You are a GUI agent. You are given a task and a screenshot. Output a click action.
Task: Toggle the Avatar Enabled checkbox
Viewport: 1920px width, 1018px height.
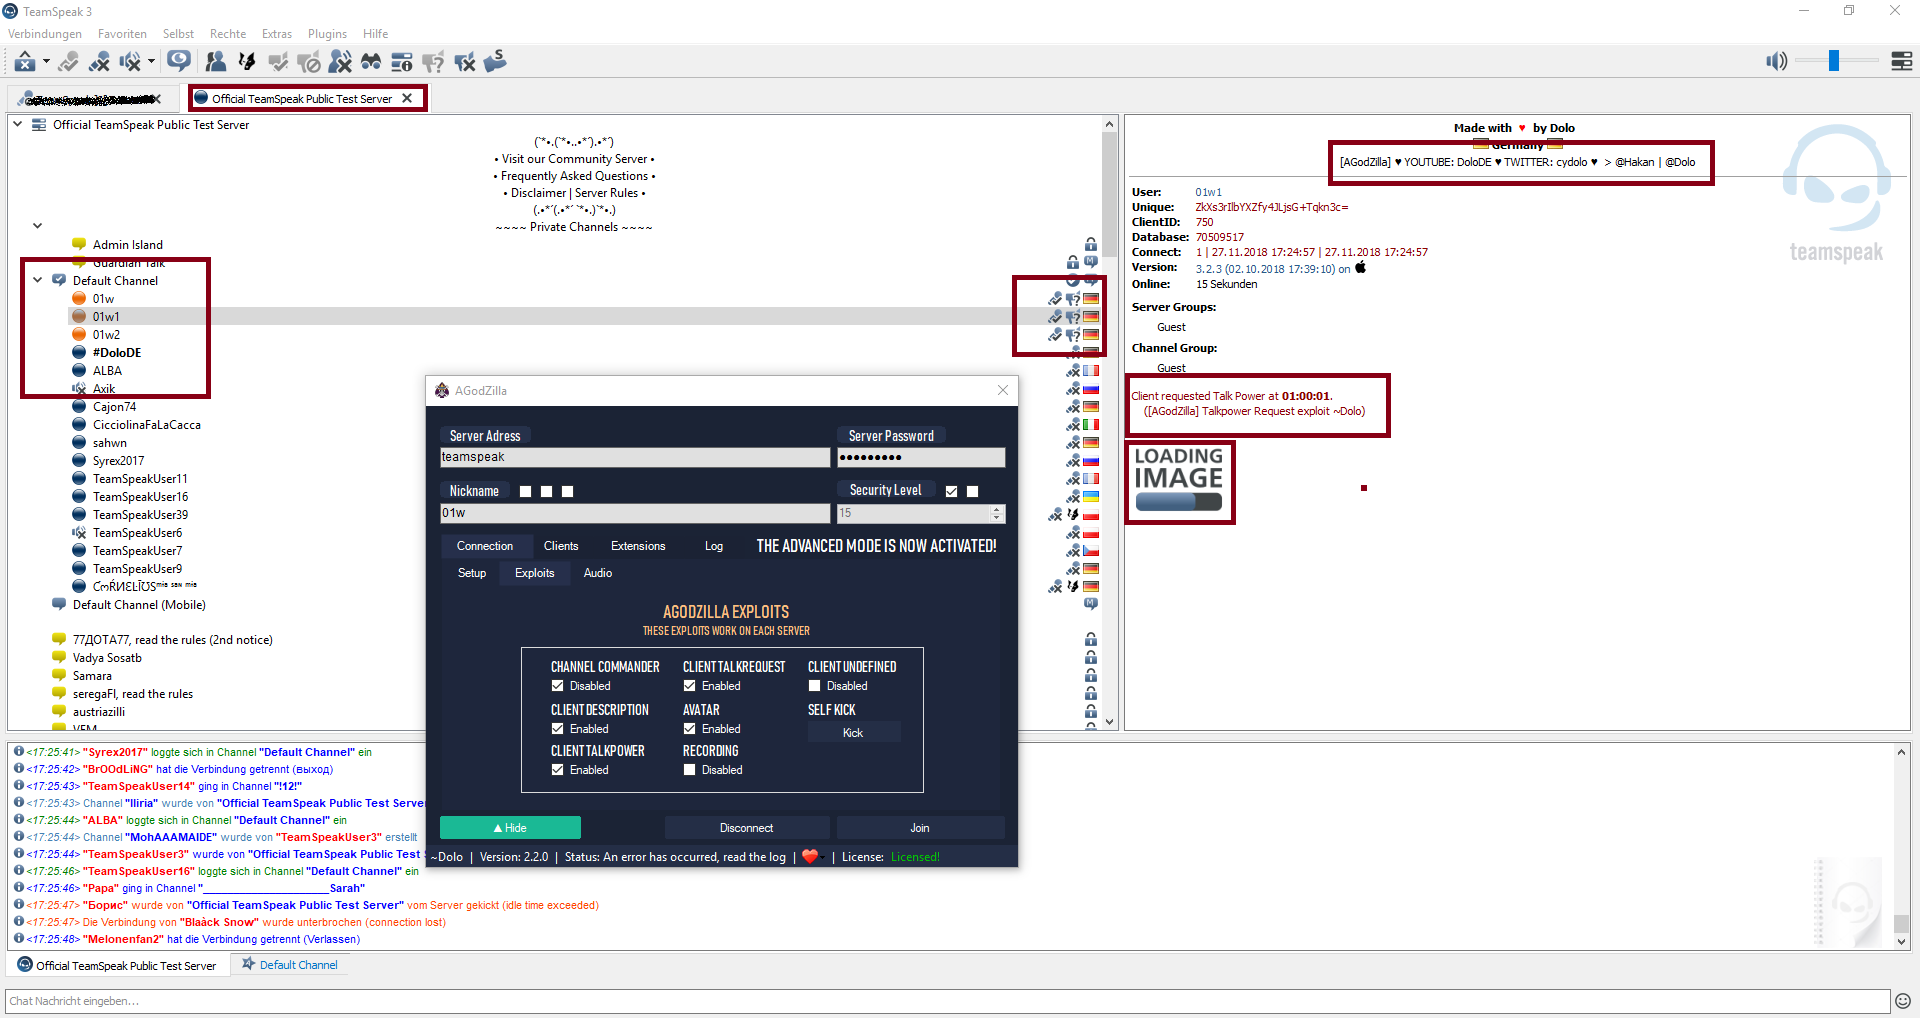689,729
